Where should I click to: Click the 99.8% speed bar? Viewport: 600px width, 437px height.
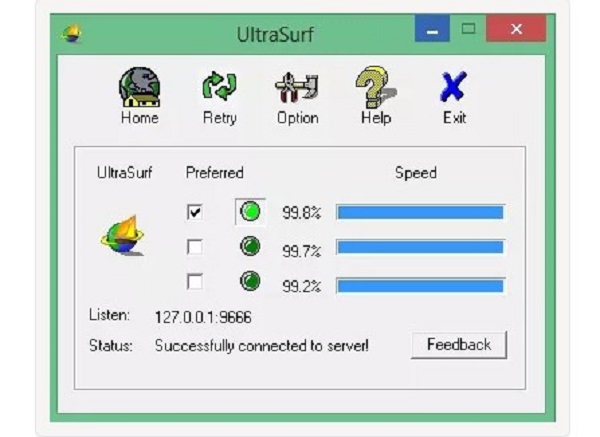tap(421, 212)
